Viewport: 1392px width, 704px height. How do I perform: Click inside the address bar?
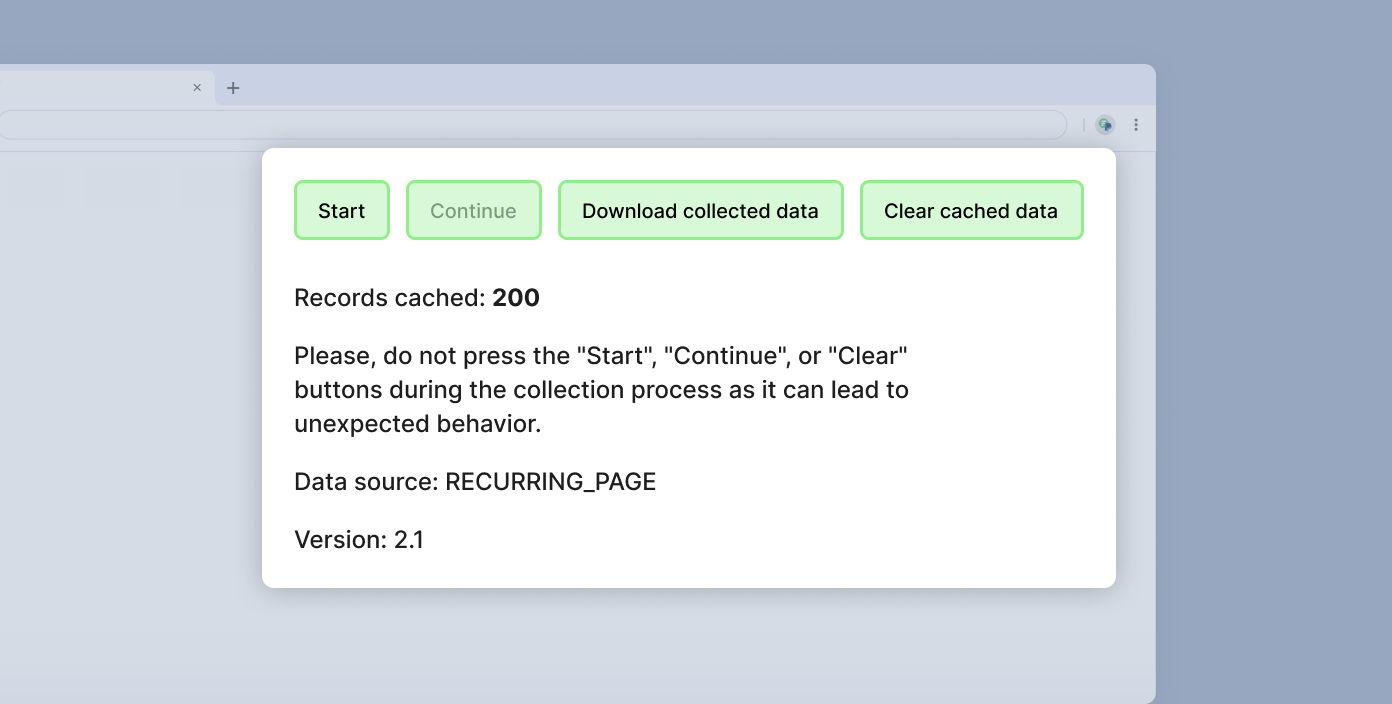tap(500, 124)
